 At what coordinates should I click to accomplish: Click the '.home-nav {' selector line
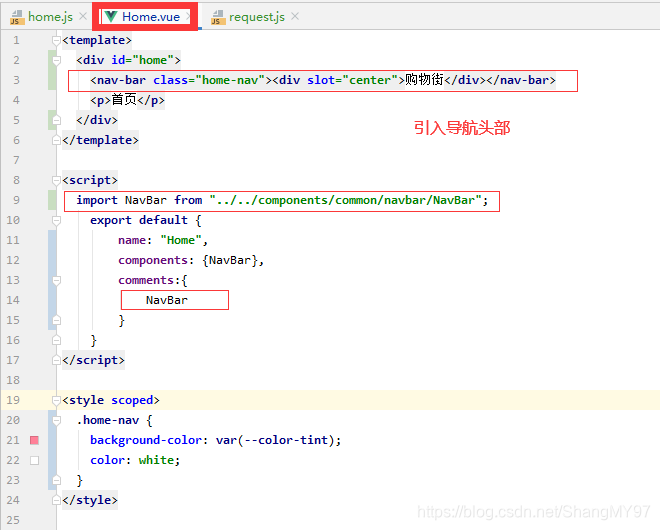point(114,421)
